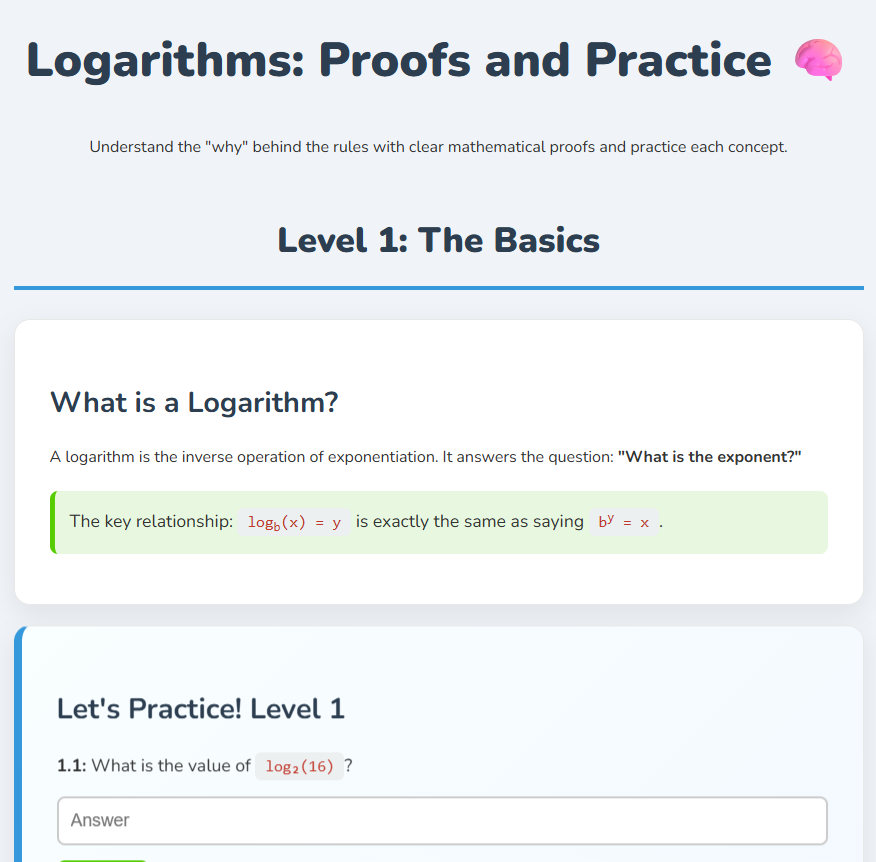Viewport: 876px width, 862px height.
Task: Click the subtitle starting "Understand the why"
Action: pos(438,147)
